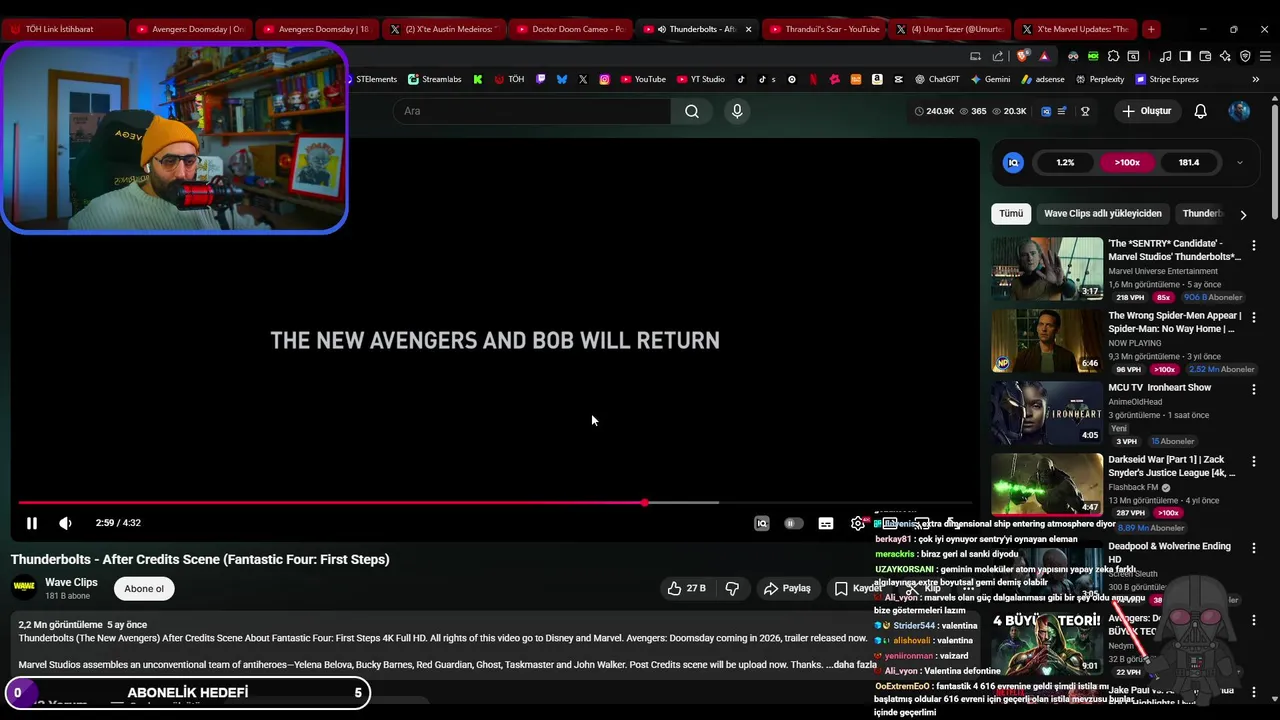Open options menu for SENTRY Candidate video
1280x720 pixels.
point(1254,245)
